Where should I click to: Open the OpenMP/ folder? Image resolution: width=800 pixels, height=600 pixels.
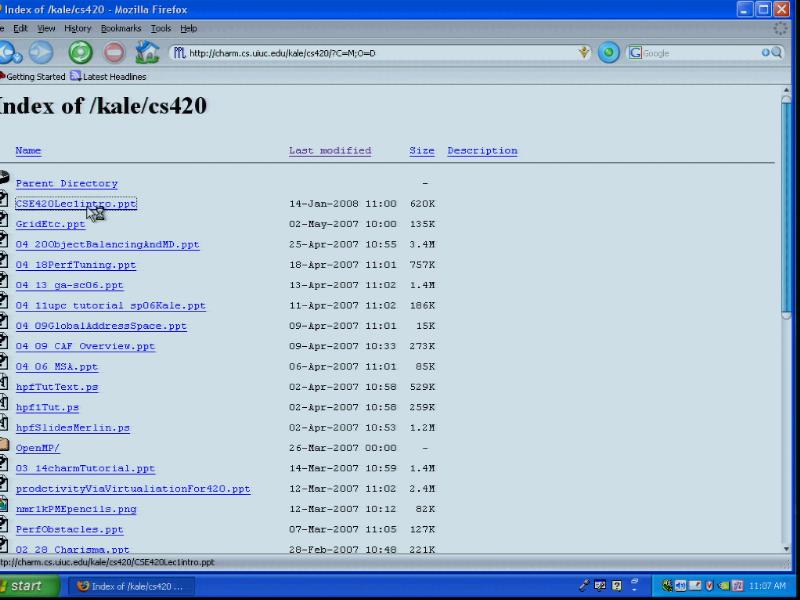click(x=37, y=448)
